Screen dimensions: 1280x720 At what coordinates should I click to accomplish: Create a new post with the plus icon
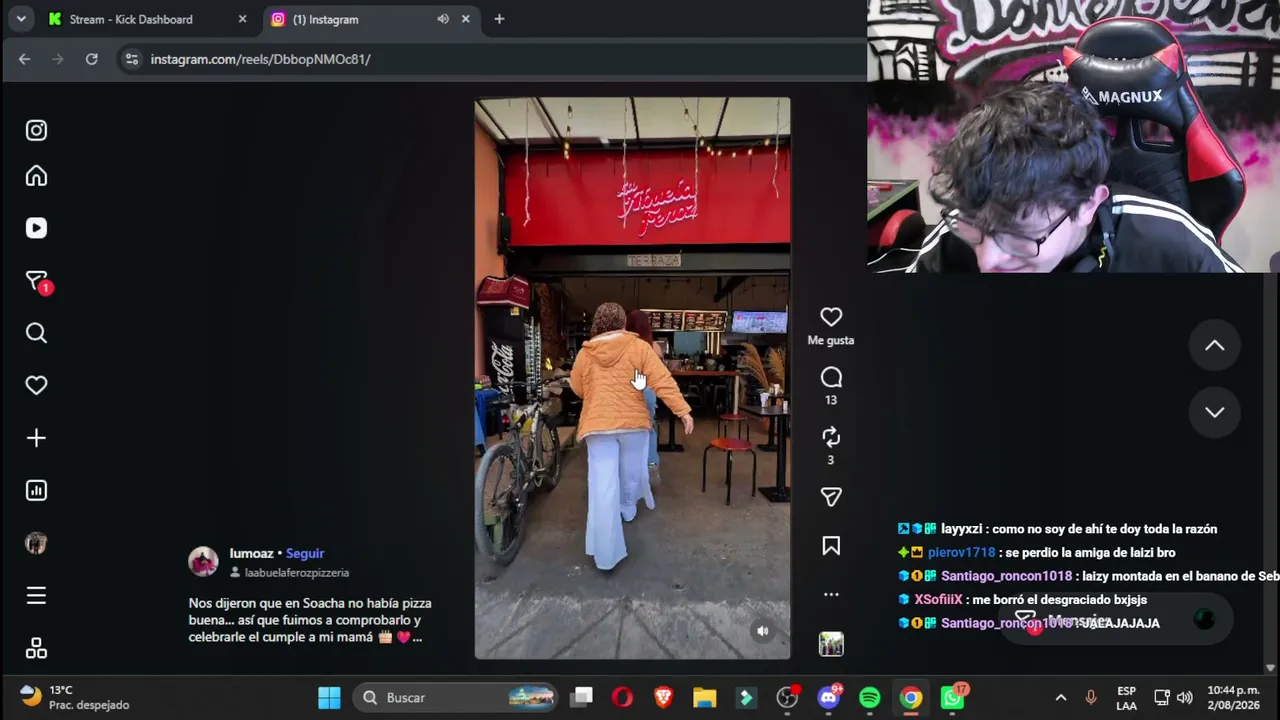click(36, 438)
